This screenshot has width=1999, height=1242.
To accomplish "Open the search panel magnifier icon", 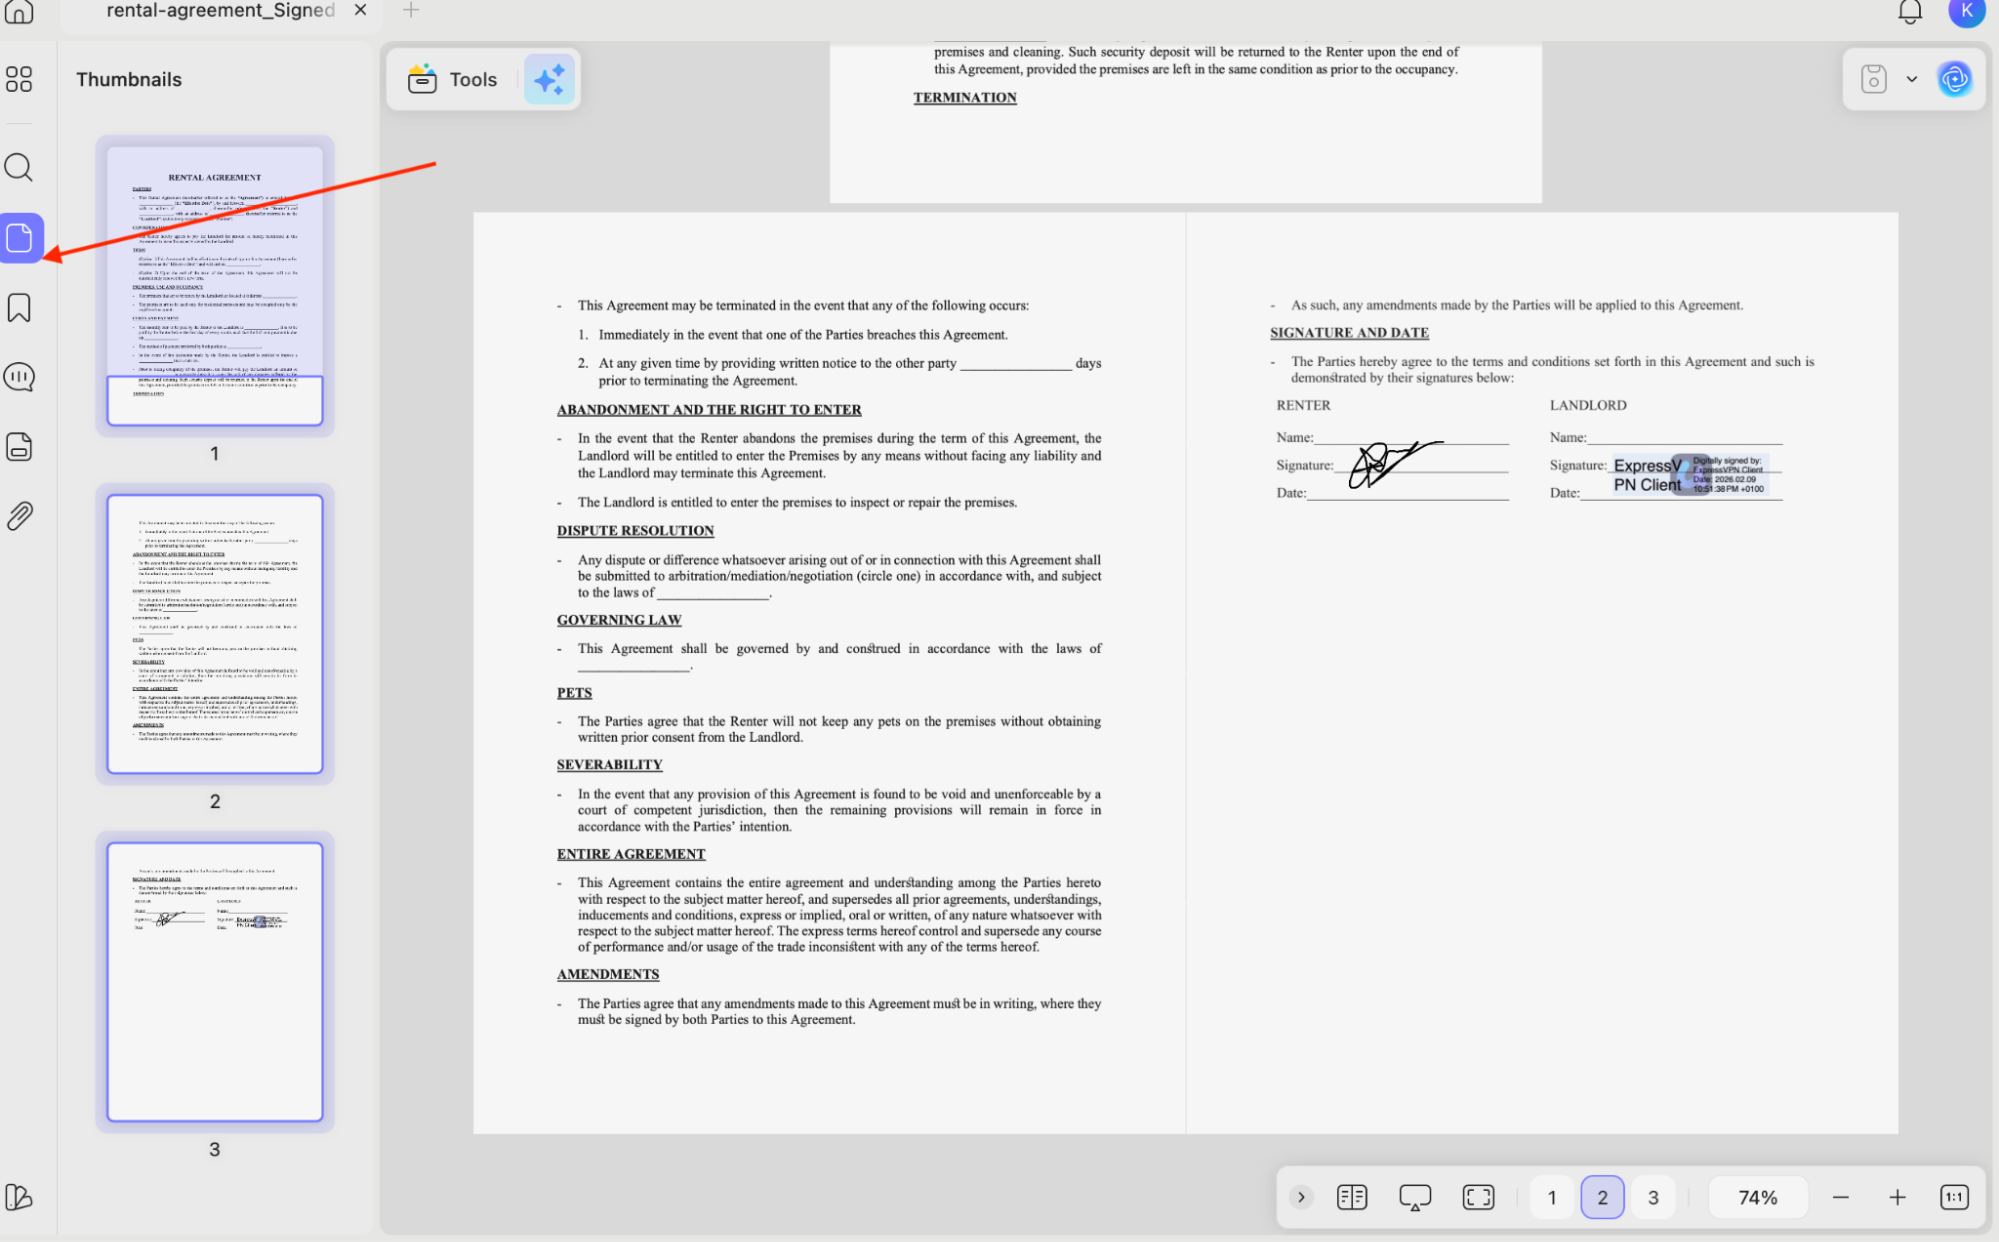I will point(19,167).
